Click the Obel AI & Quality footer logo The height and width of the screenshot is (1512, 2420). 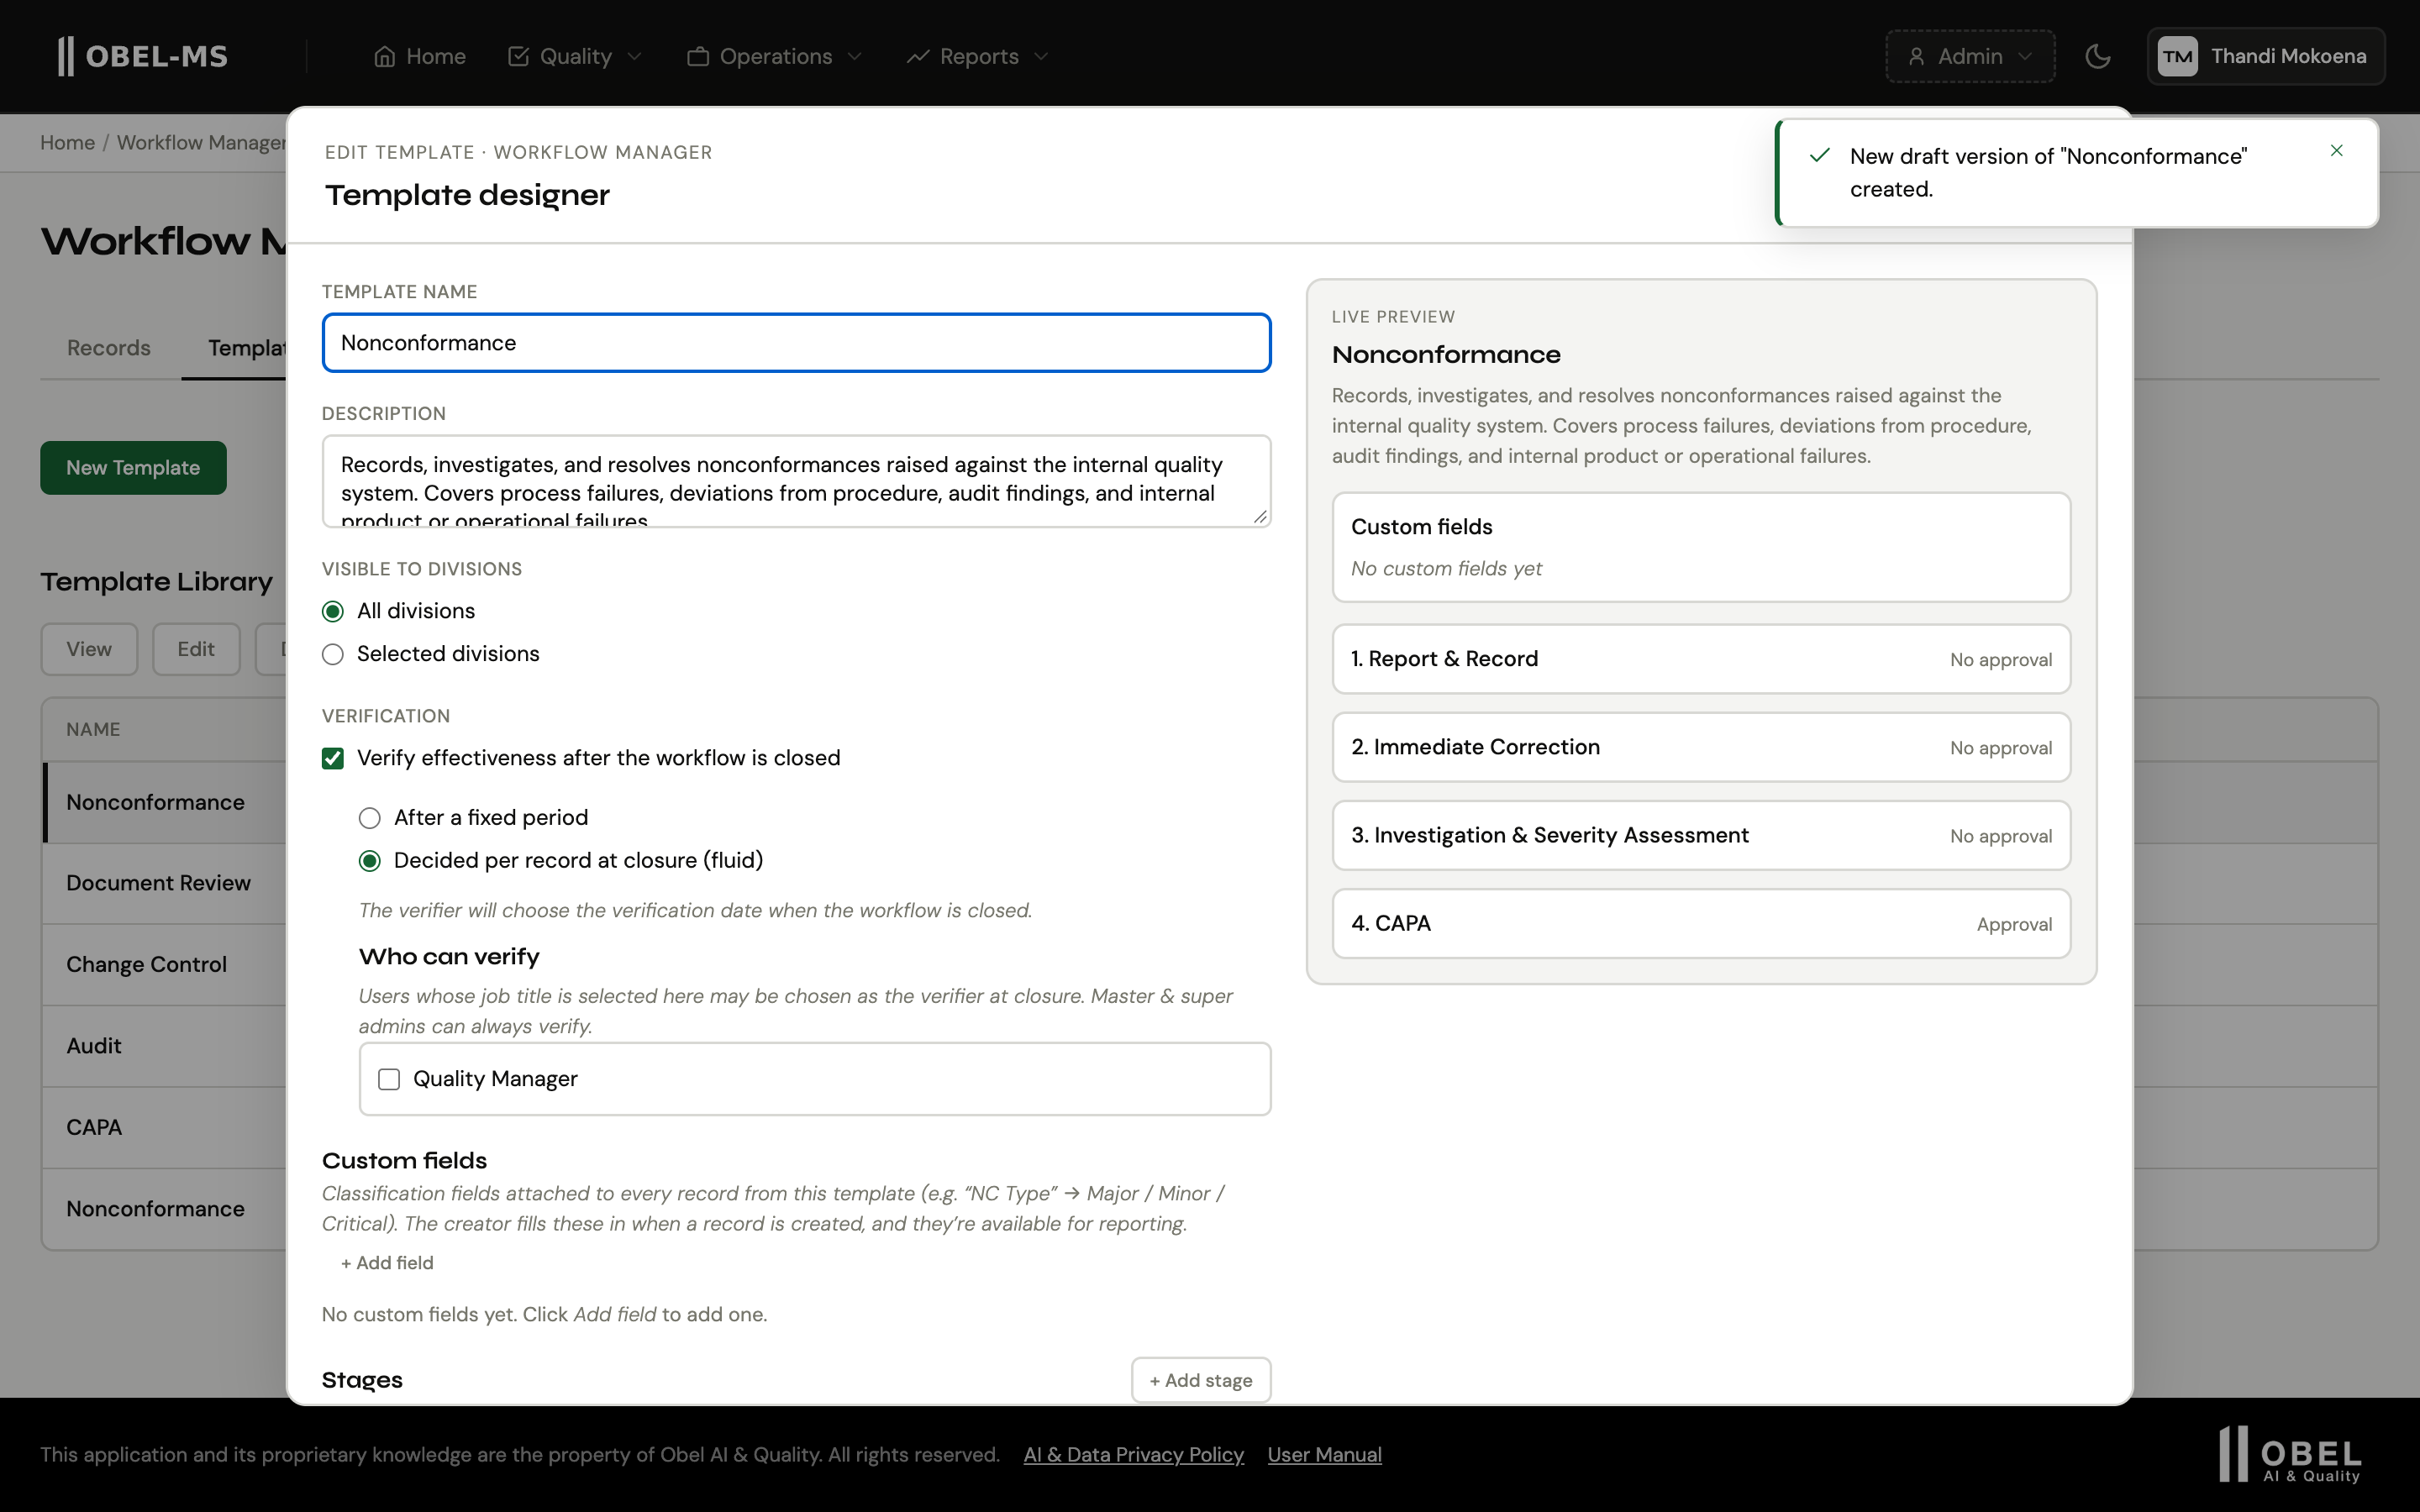[2289, 1454]
